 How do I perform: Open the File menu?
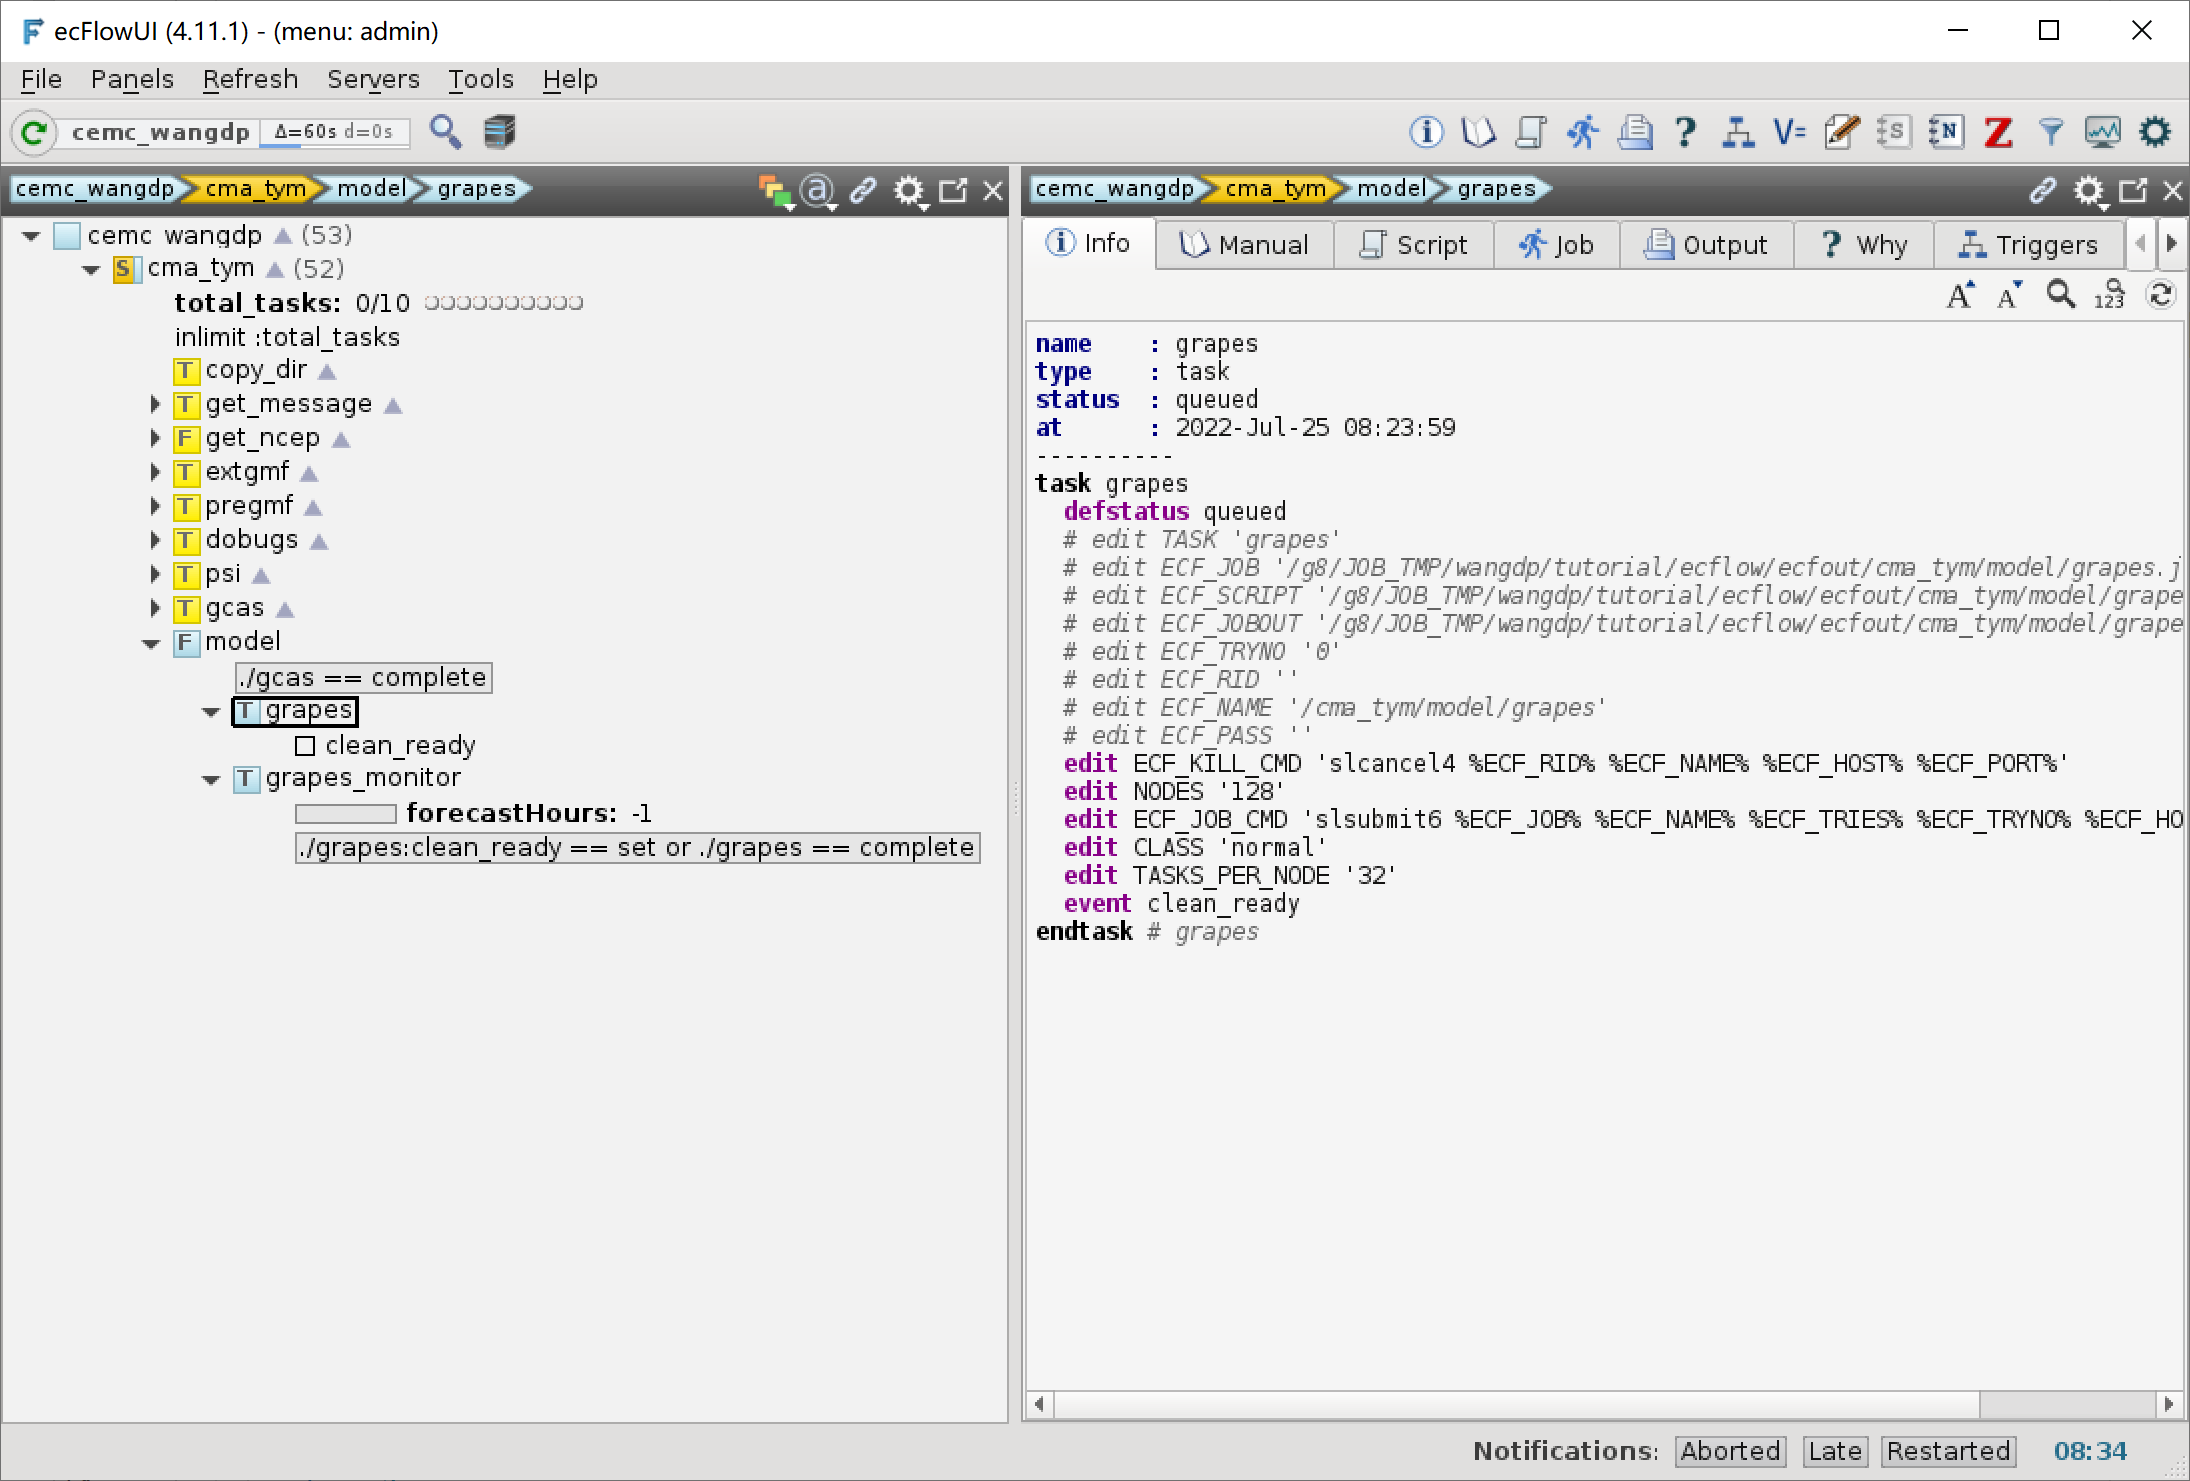pyautogui.click(x=41, y=79)
